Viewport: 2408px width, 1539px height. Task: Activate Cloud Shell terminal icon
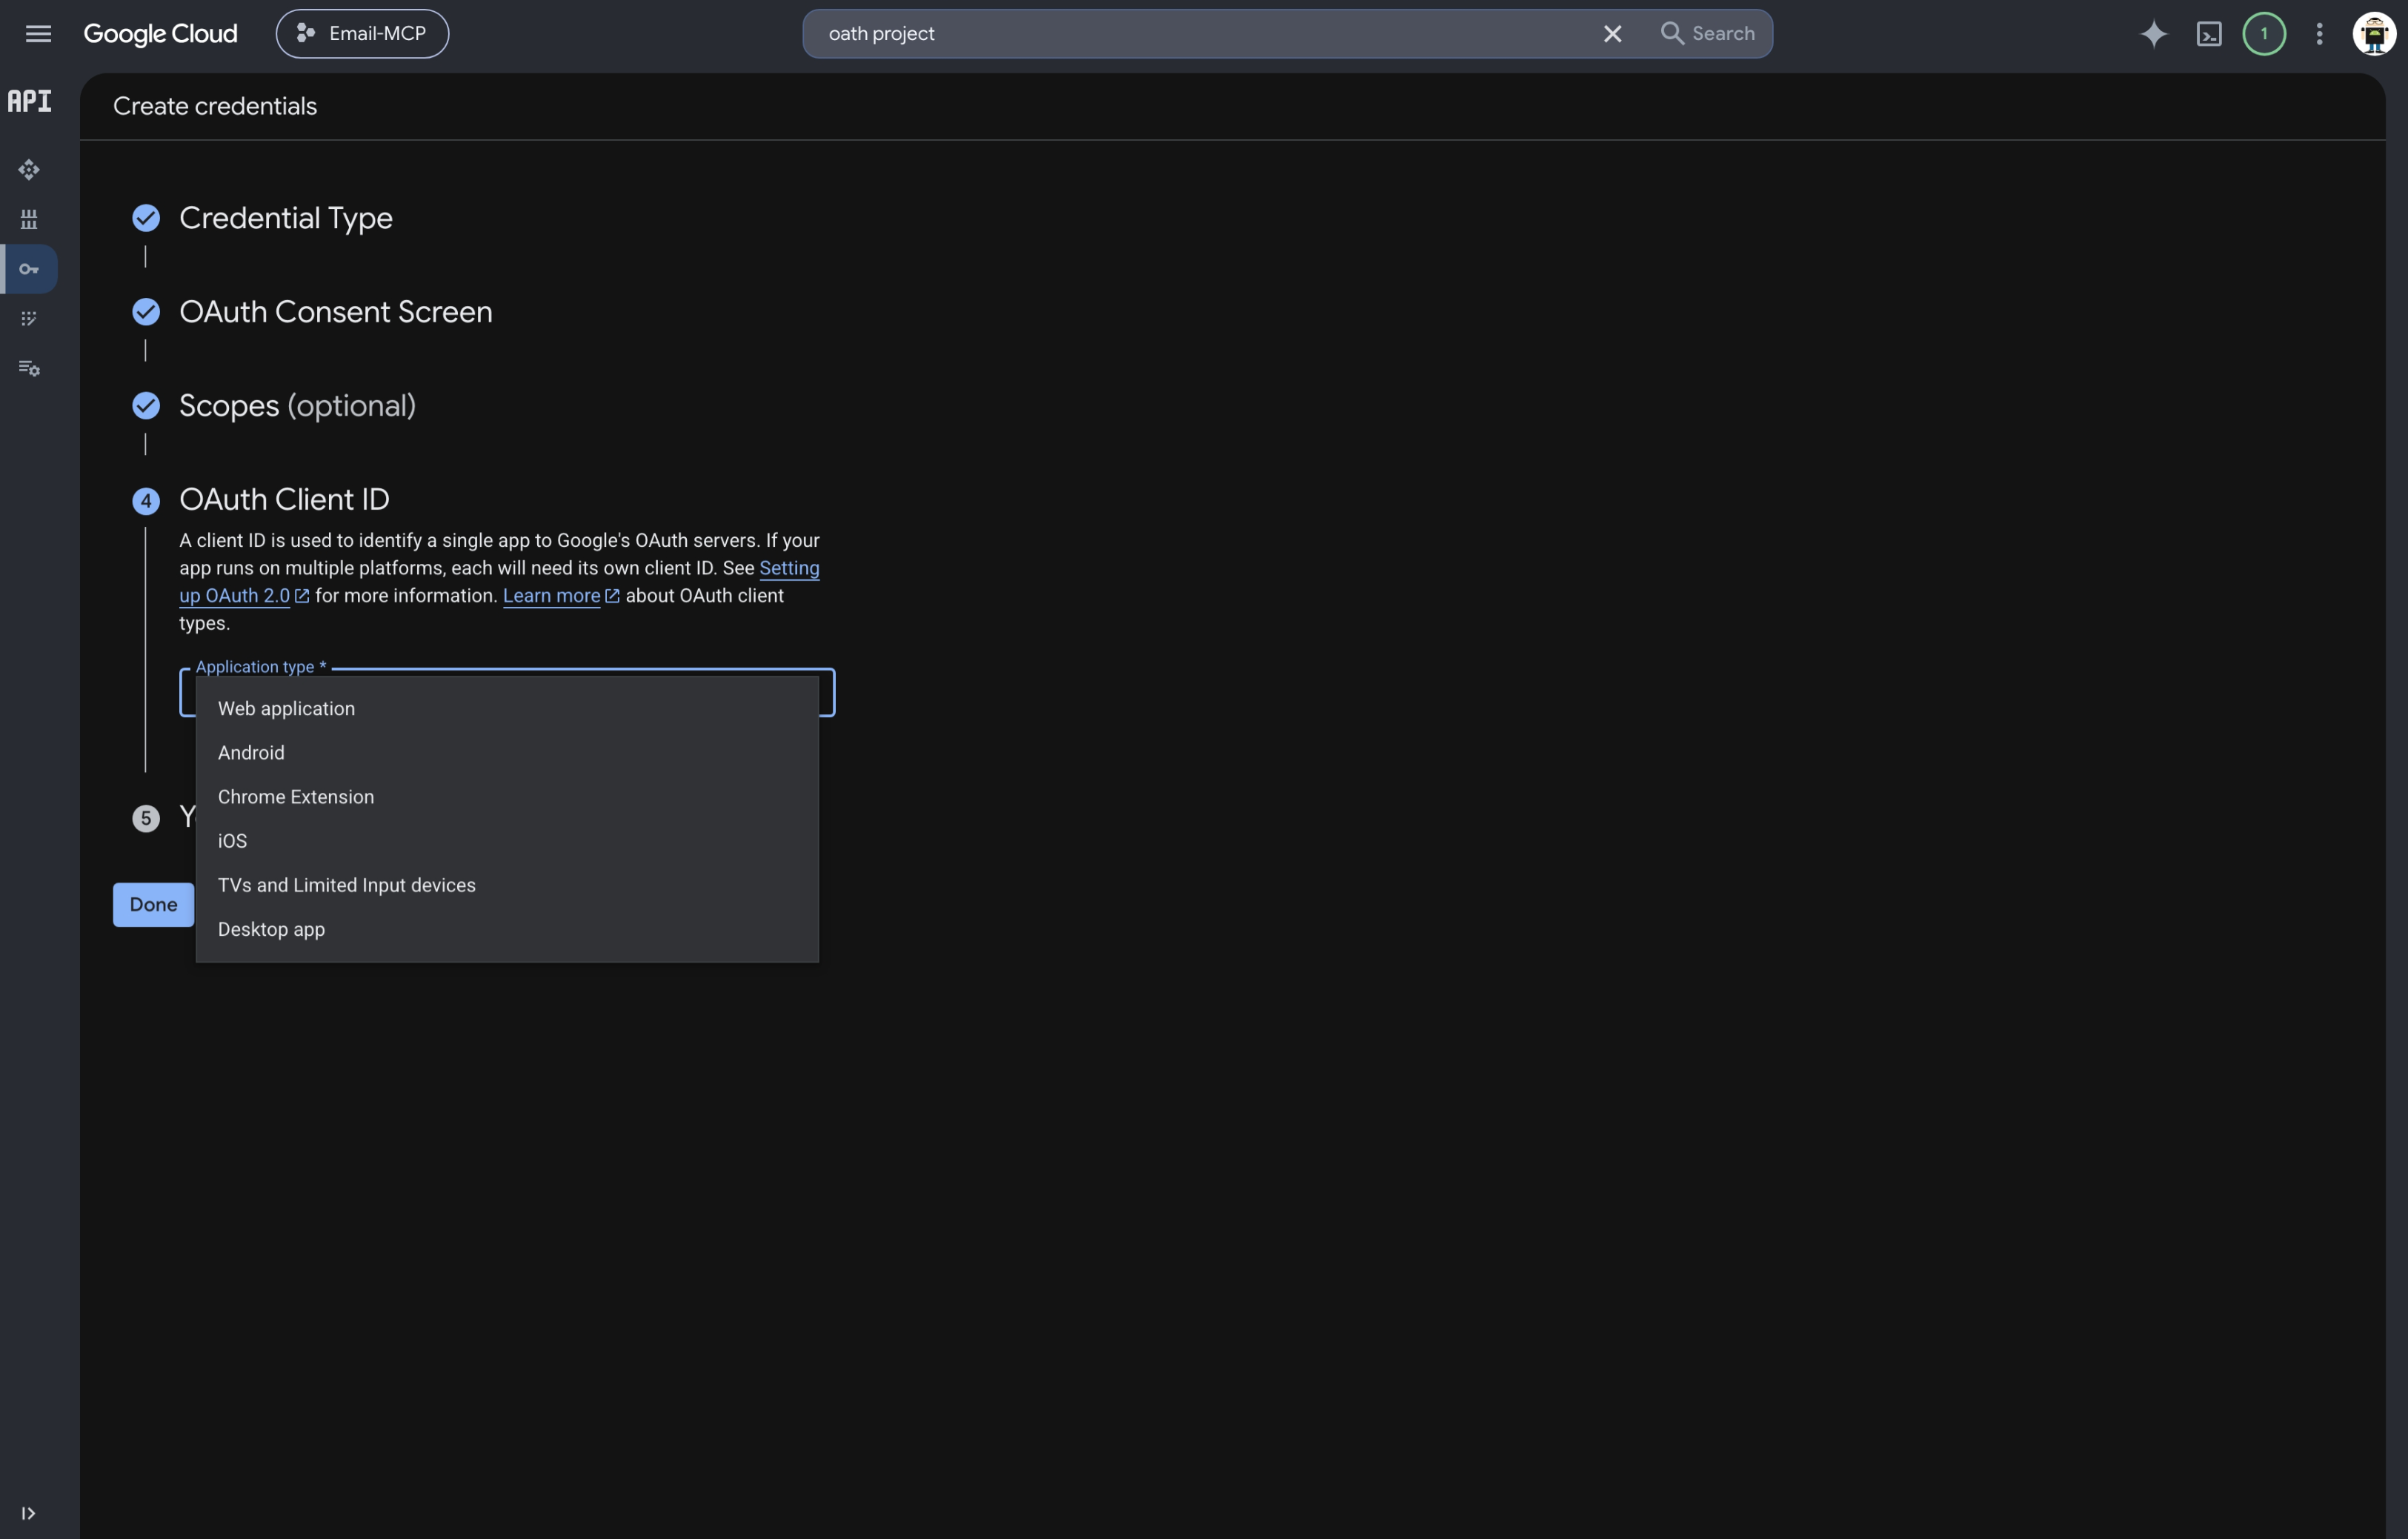click(2209, 34)
